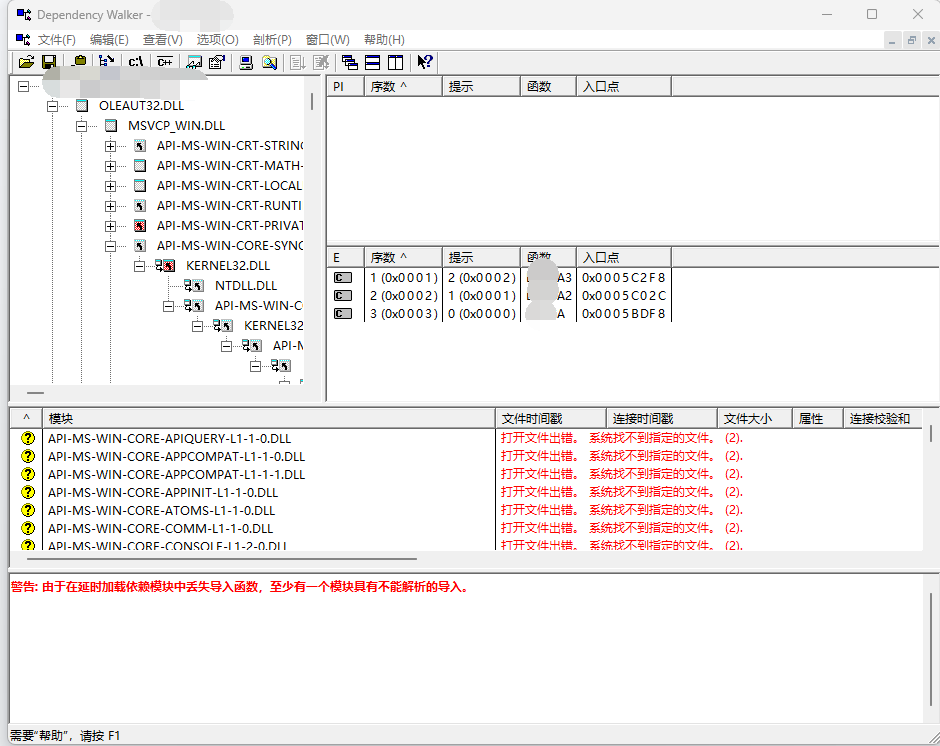
Task: Collapse the MSVCP_WIN.DLL tree node
Action: coord(82,126)
